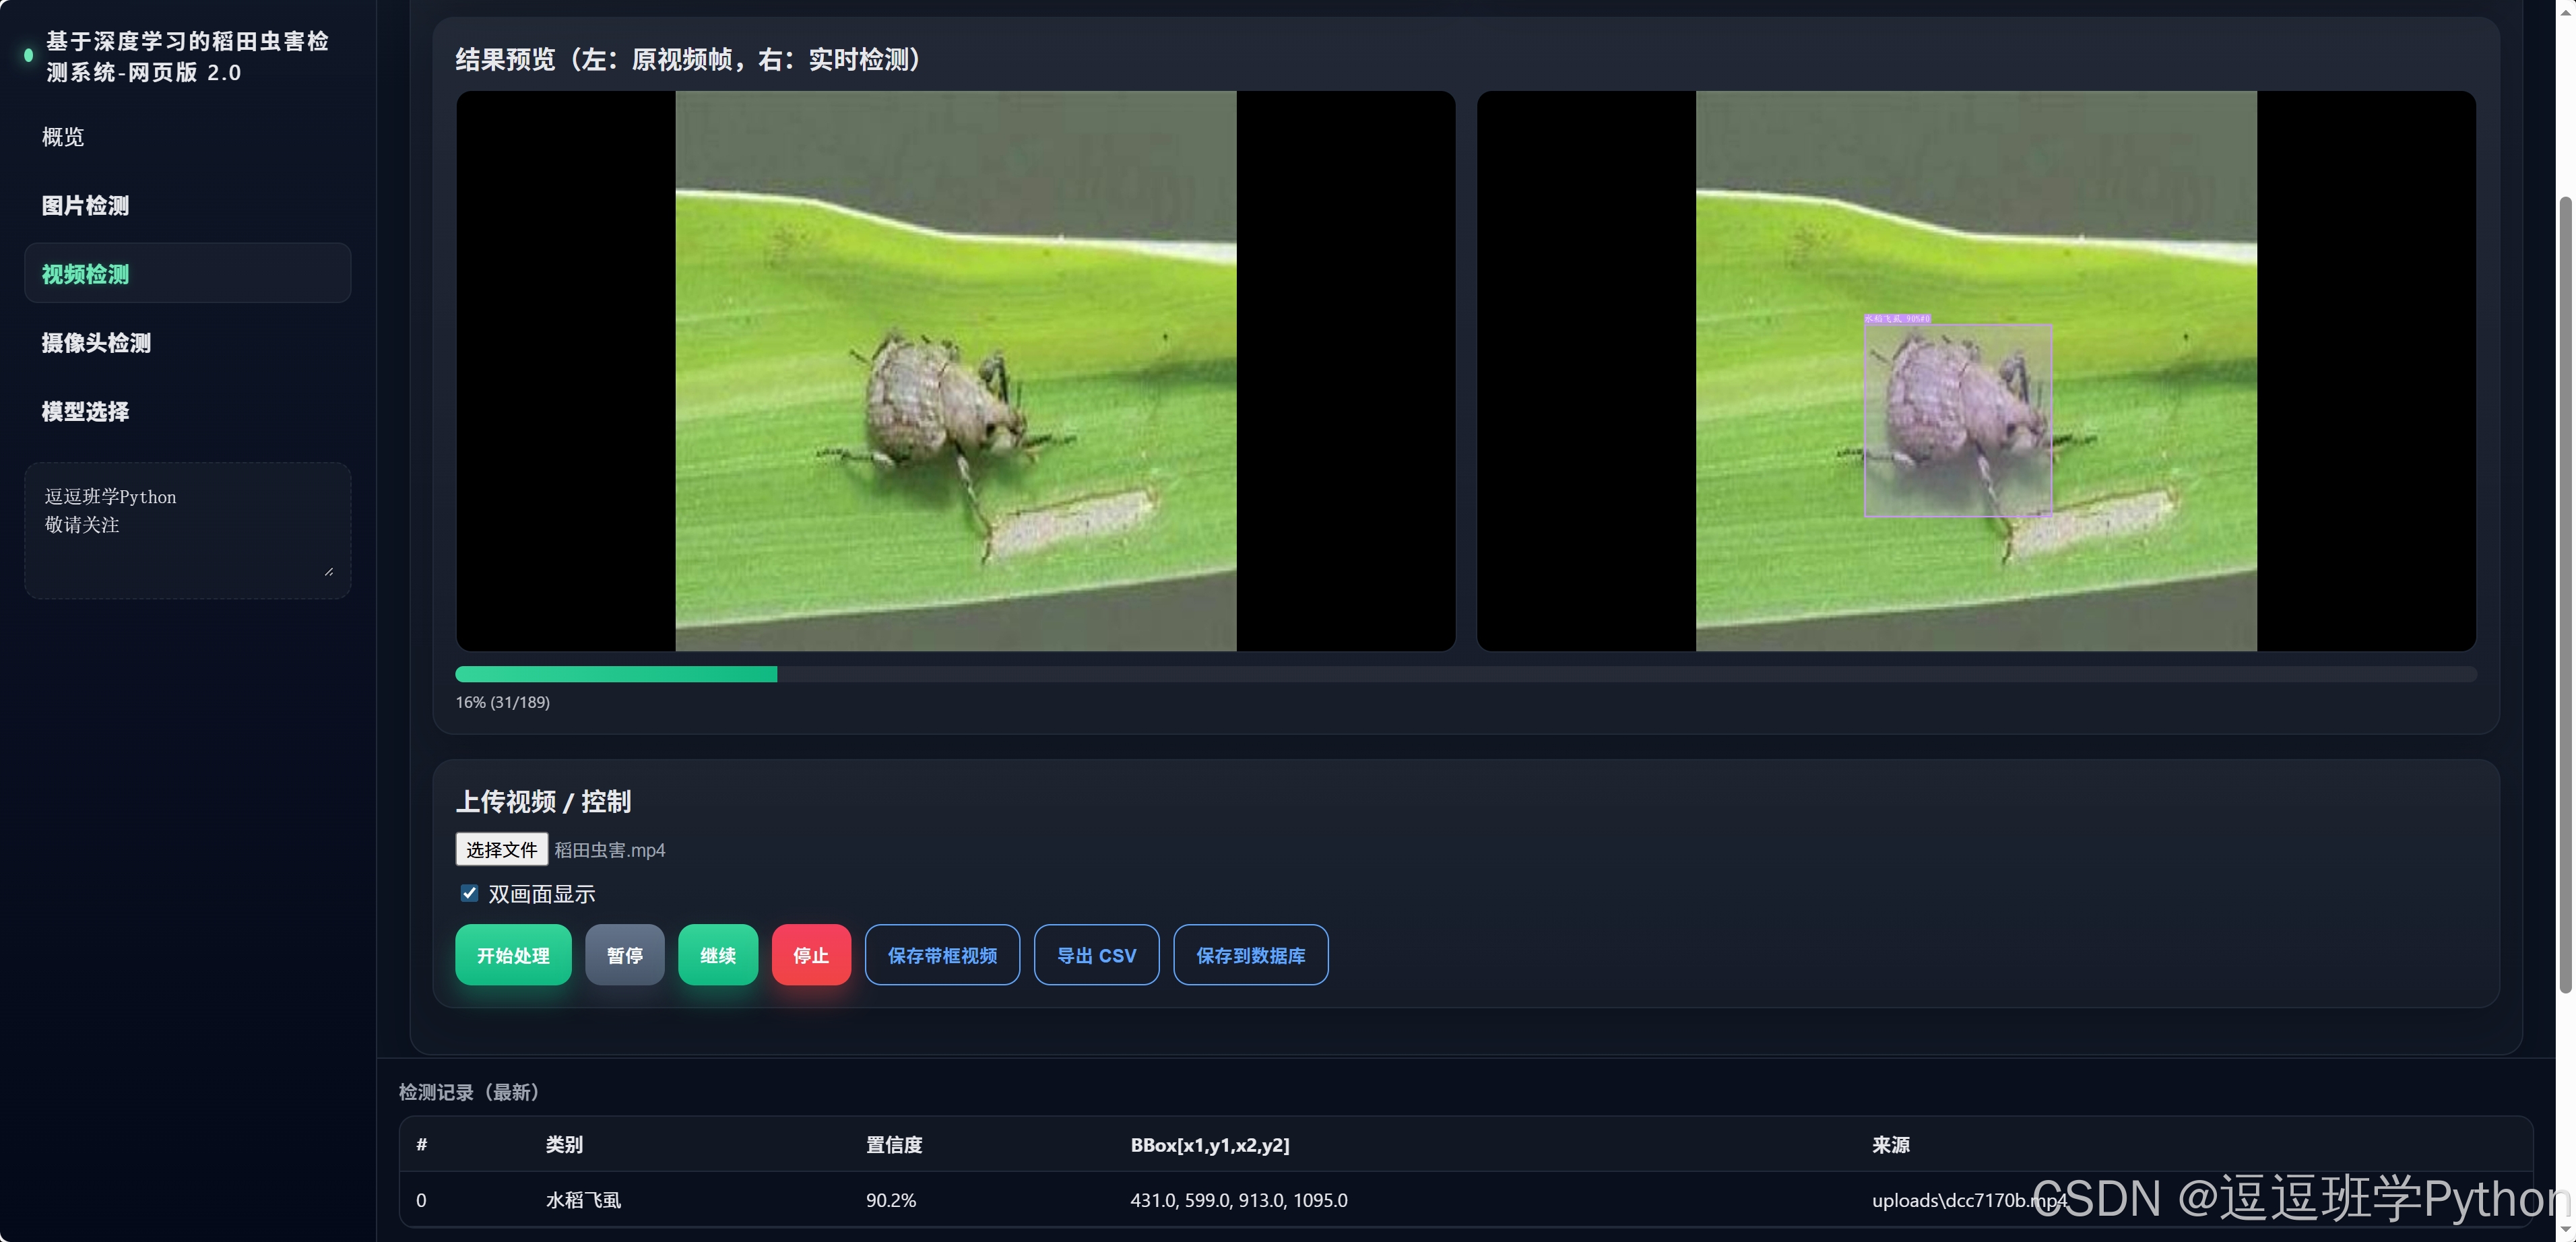
Task: Click 保存到数据库 button
Action: [x=1250, y=955]
